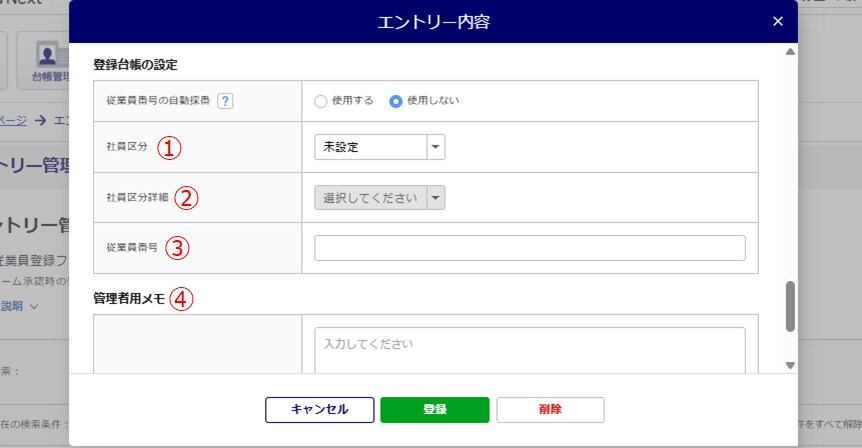Screen dimensions: 862x448
Task: Click the dialog scrollbar down arrow
Action: coord(790,366)
